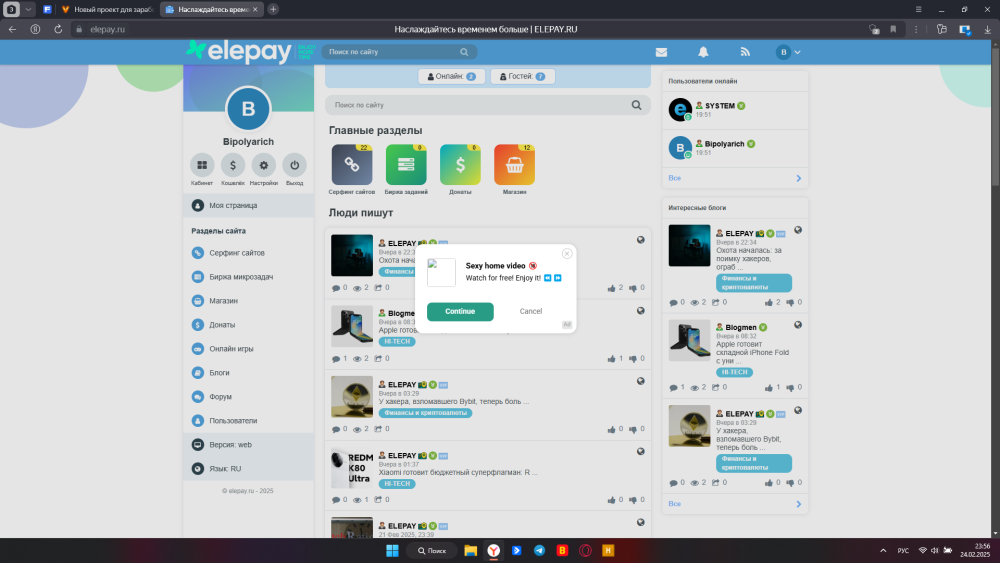
Task: Open the Кабинет dashboard icon
Action: [202, 165]
